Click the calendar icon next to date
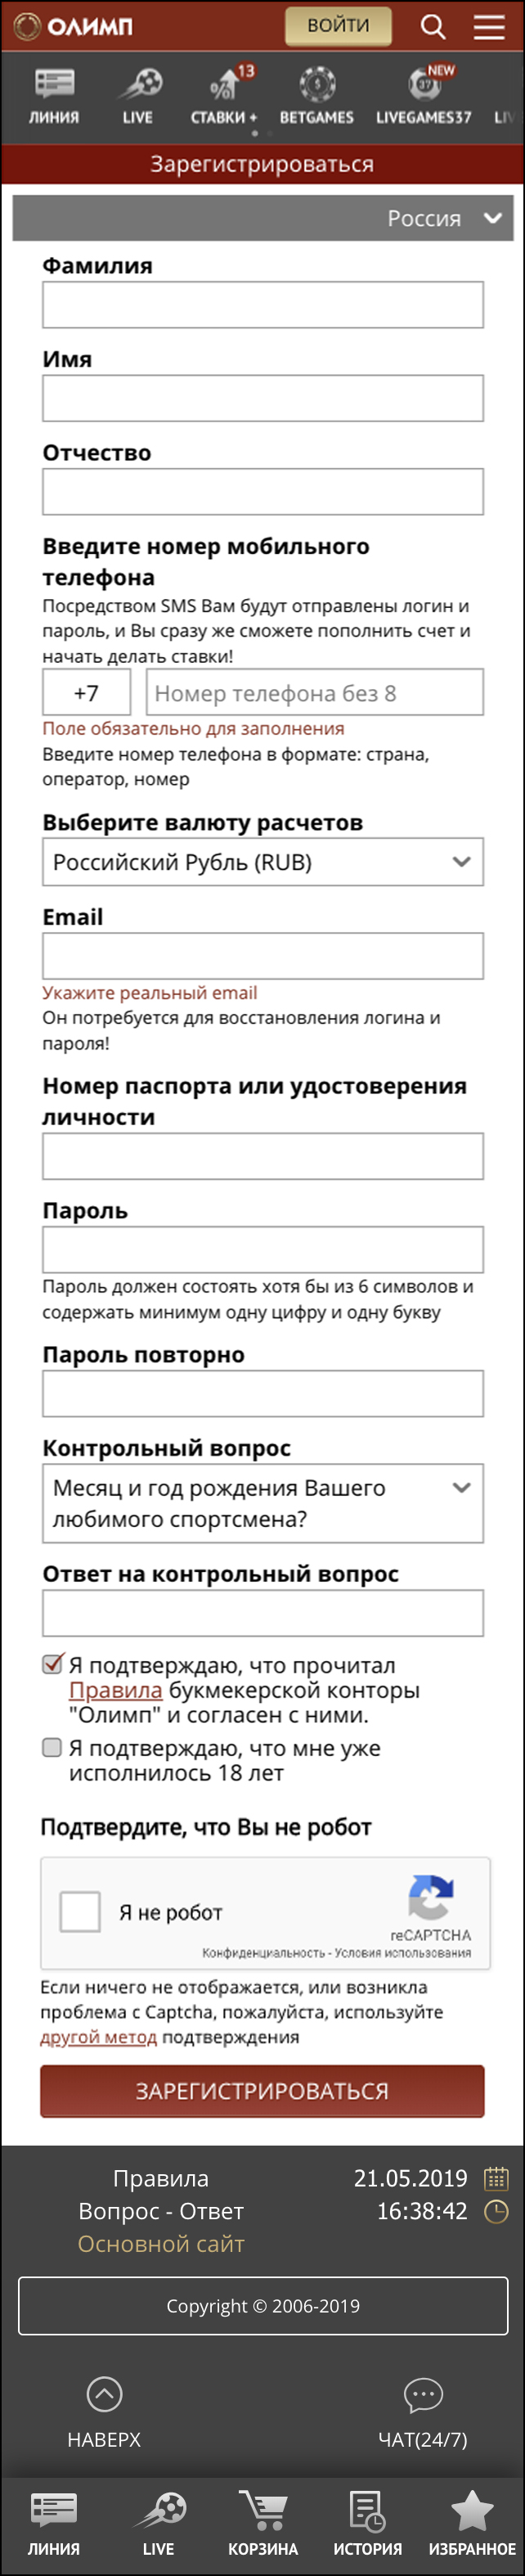This screenshot has width=525, height=2576. [496, 2178]
